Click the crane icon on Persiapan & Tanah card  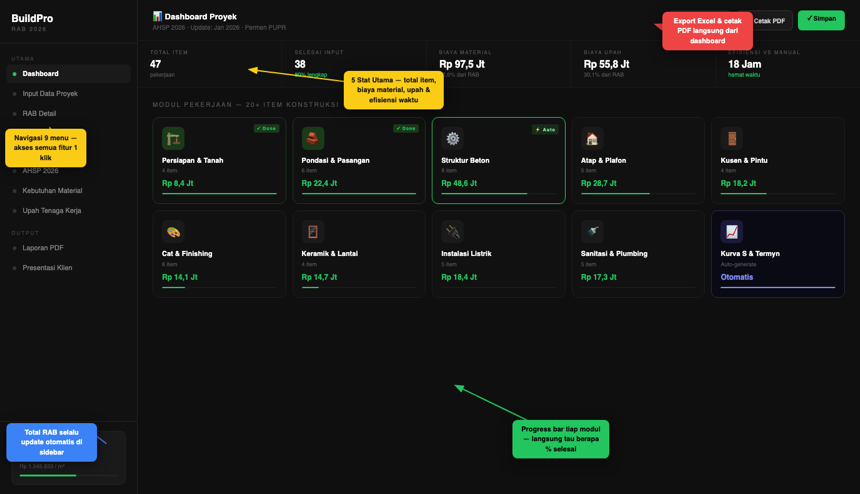[173, 139]
